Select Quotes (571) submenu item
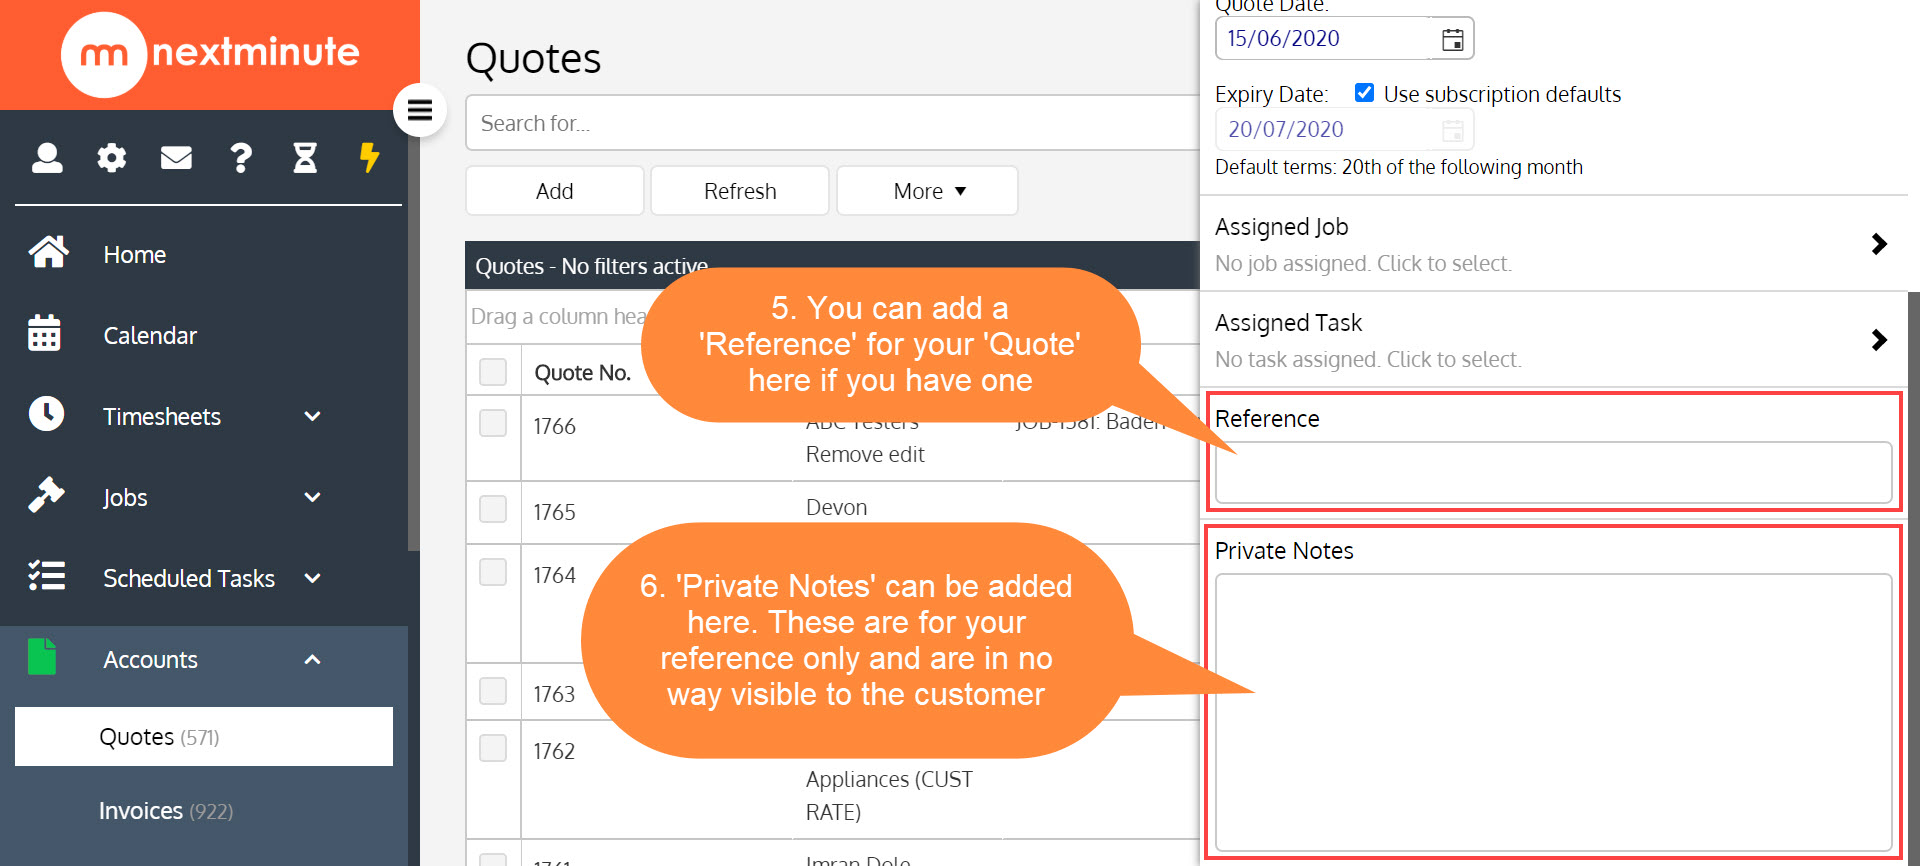The width and height of the screenshot is (1920, 866). [204, 737]
